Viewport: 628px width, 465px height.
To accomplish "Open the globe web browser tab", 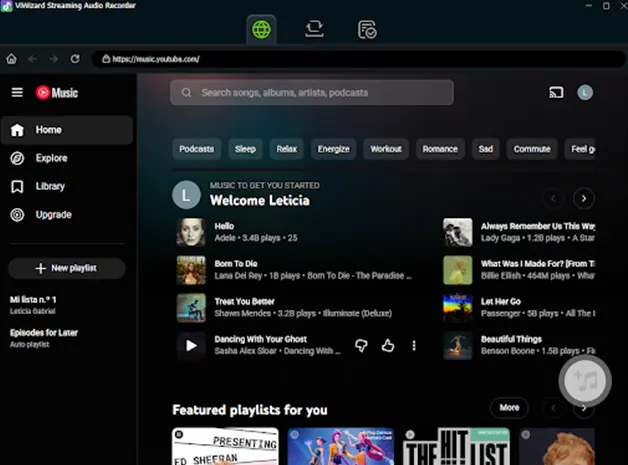I will pyautogui.click(x=261, y=29).
